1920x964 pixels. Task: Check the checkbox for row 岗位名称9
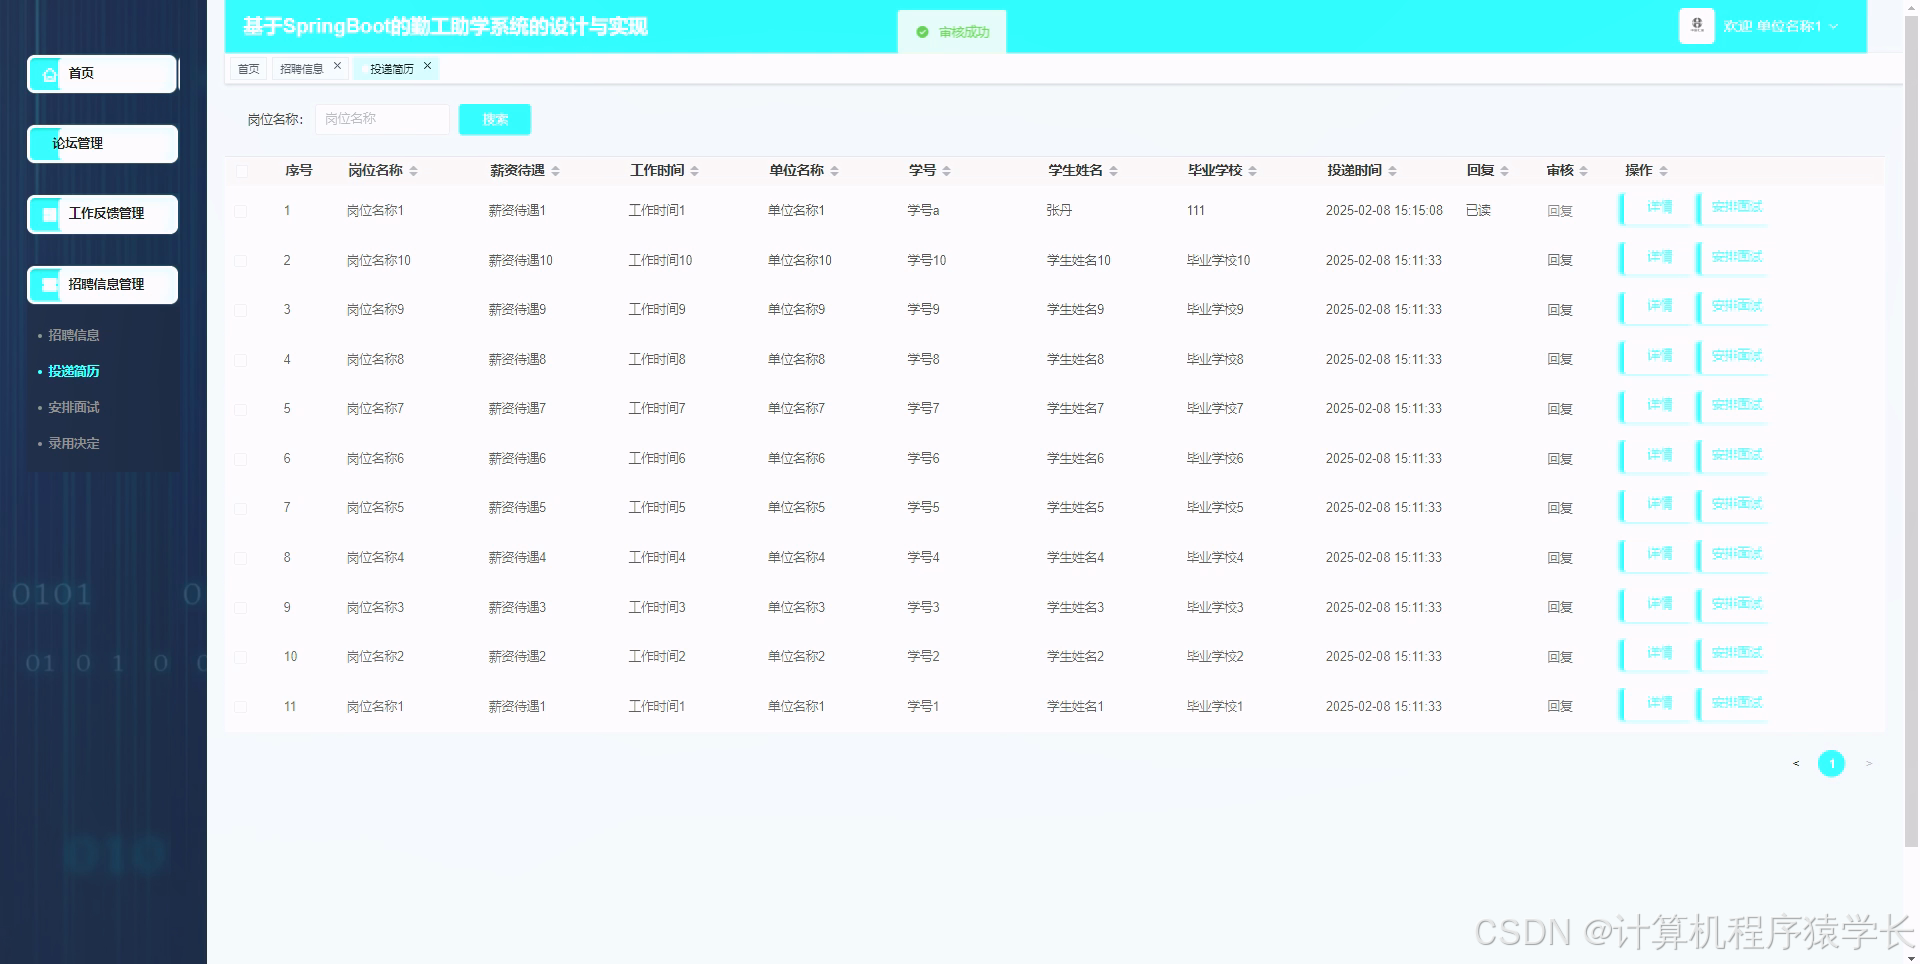pos(241,310)
